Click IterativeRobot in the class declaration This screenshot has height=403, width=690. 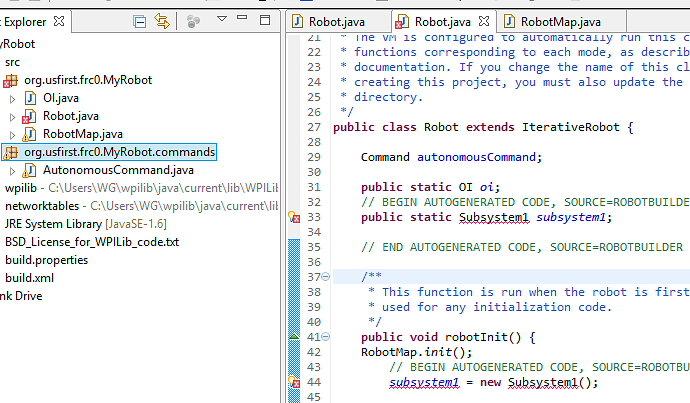coord(571,127)
